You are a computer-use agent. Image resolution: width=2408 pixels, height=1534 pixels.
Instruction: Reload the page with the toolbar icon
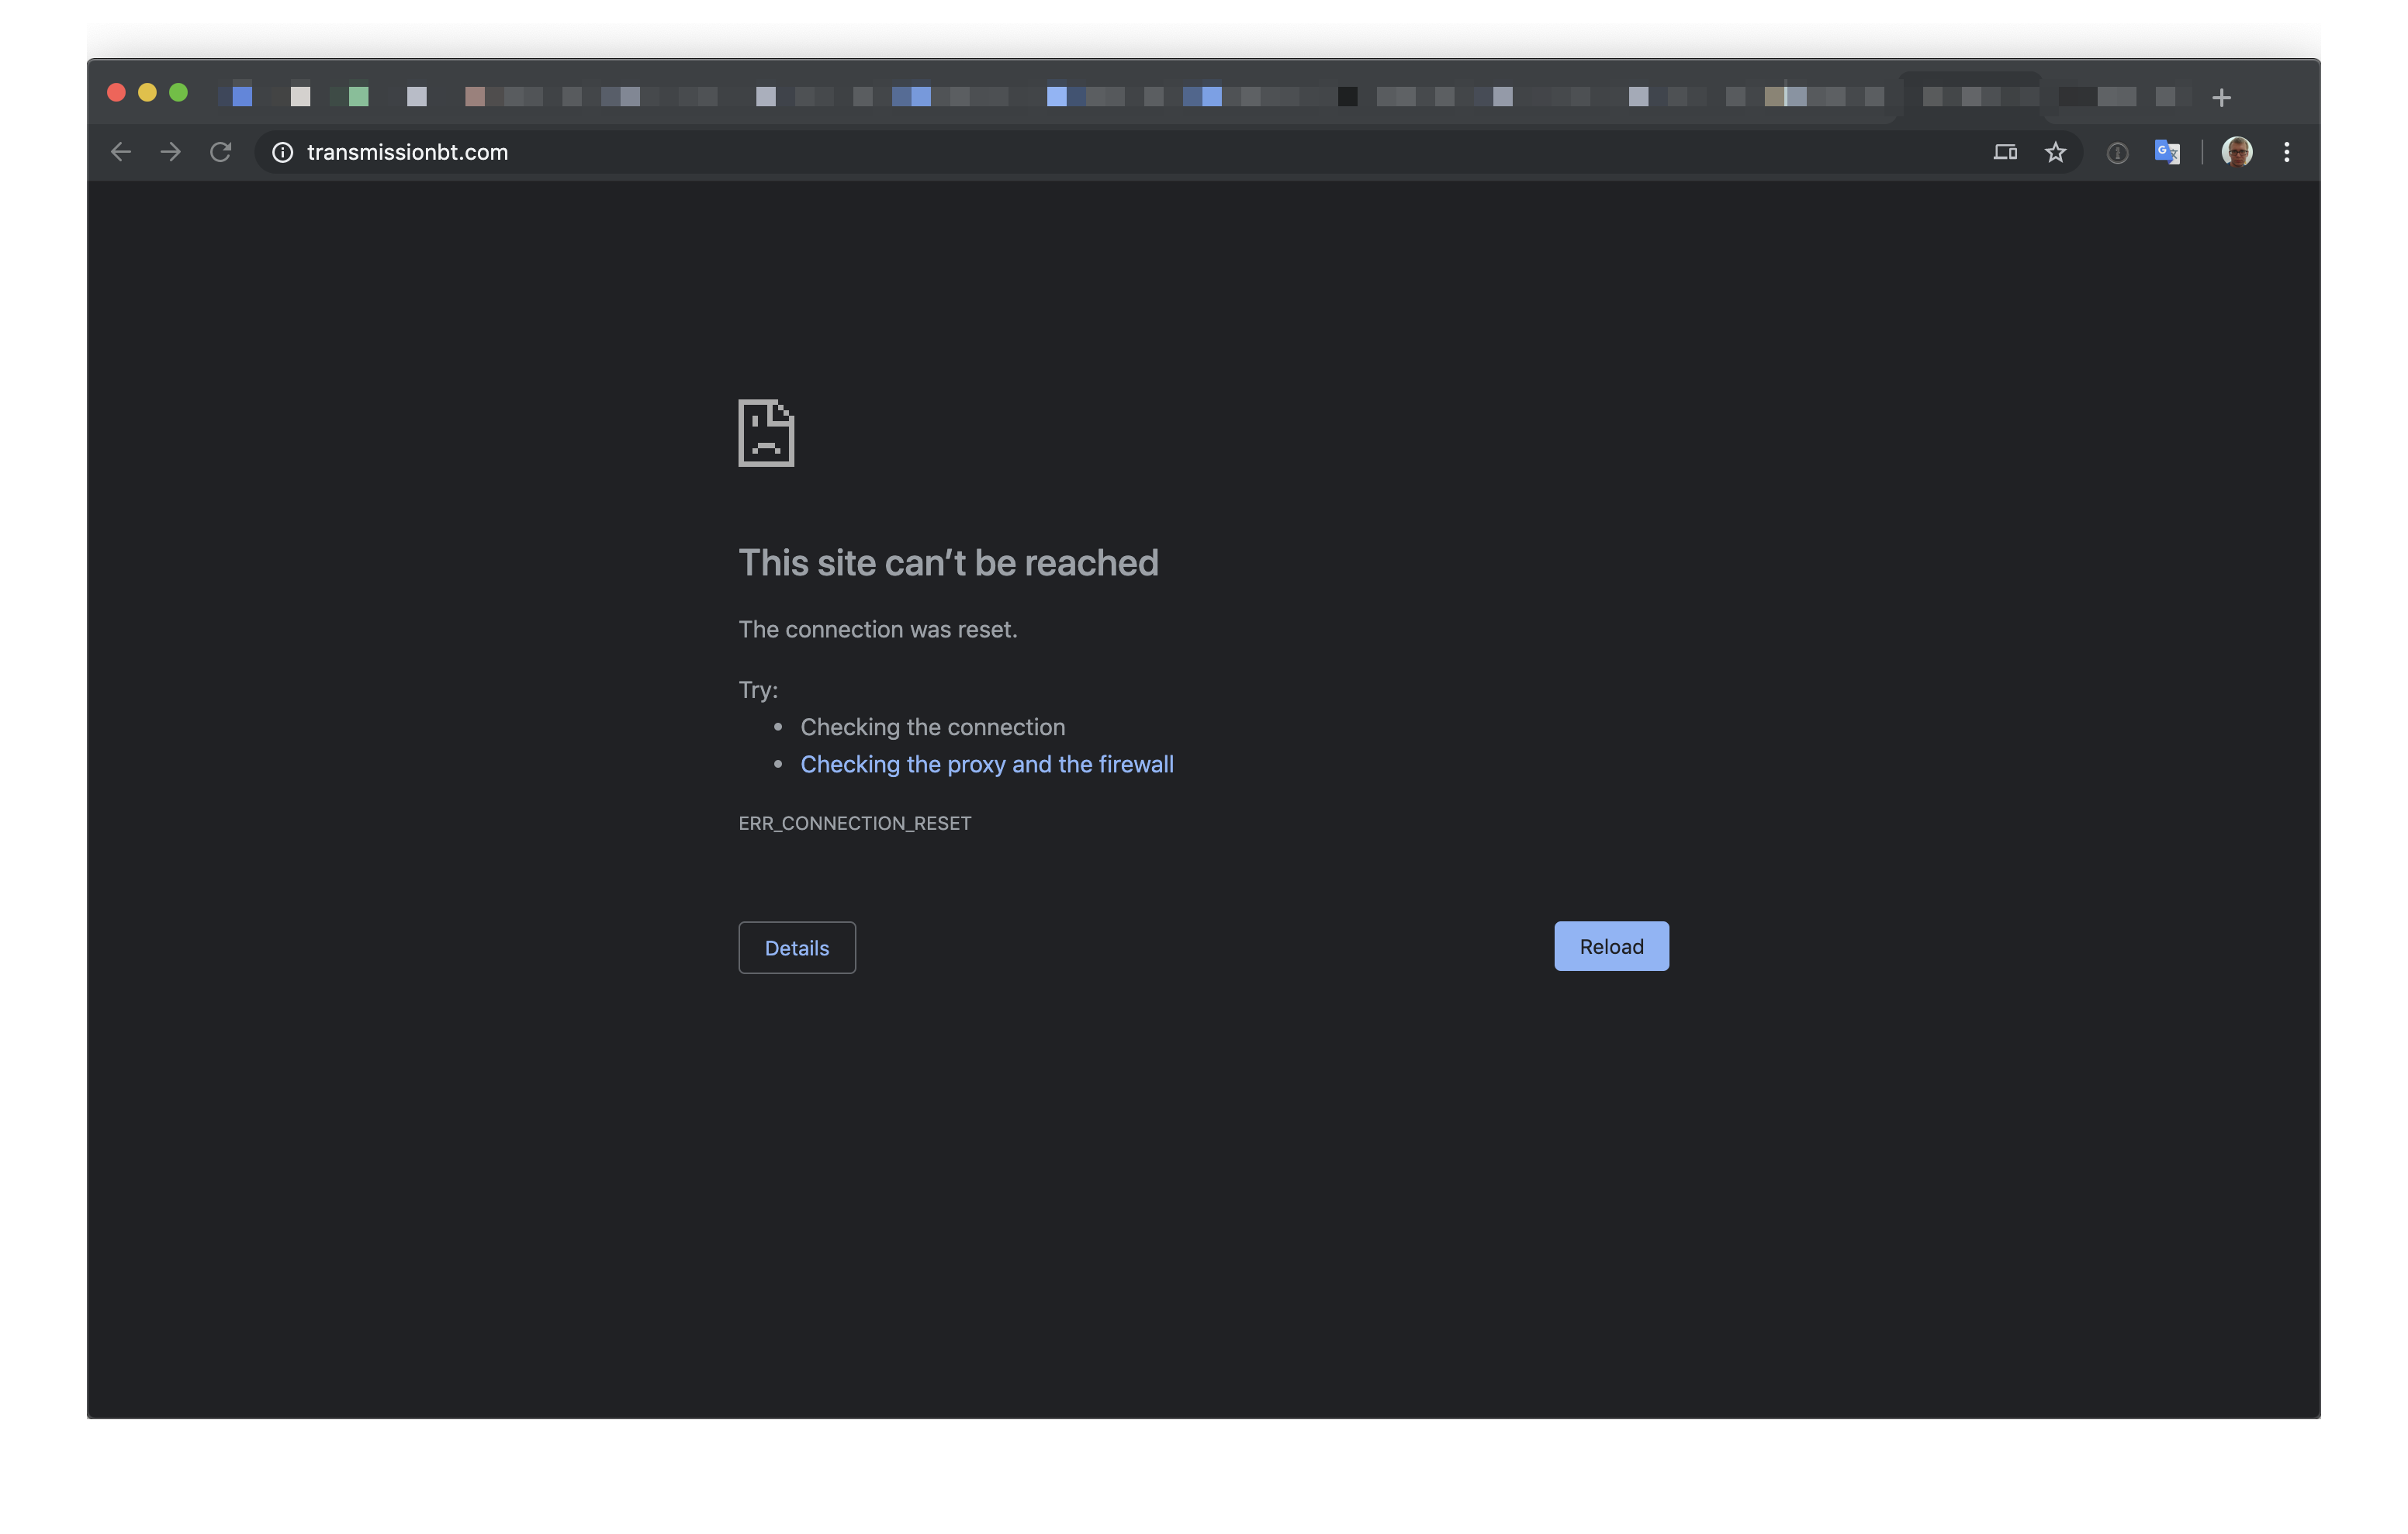pyautogui.click(x=221, y=152)
